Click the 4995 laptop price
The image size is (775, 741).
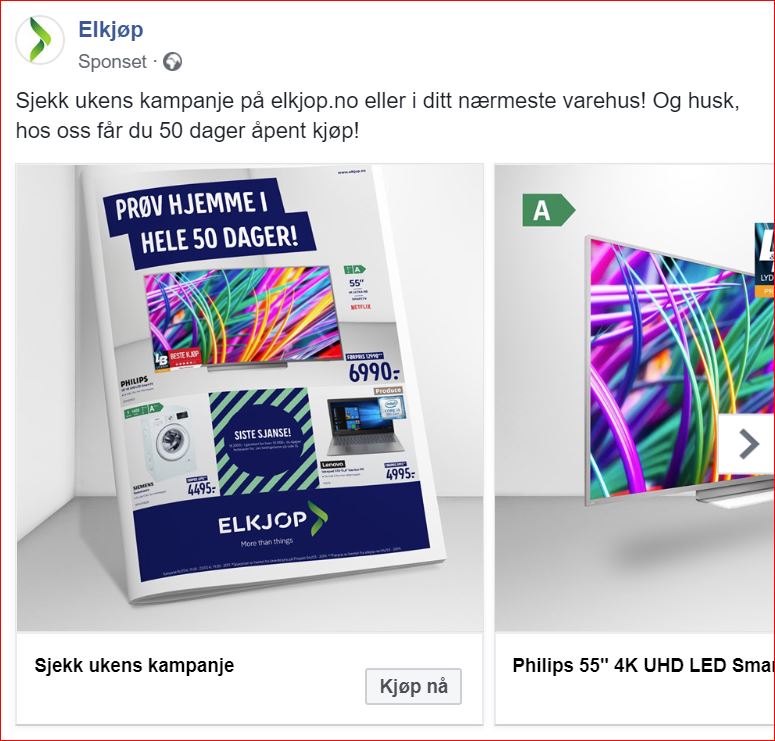[x=400, y=474]
